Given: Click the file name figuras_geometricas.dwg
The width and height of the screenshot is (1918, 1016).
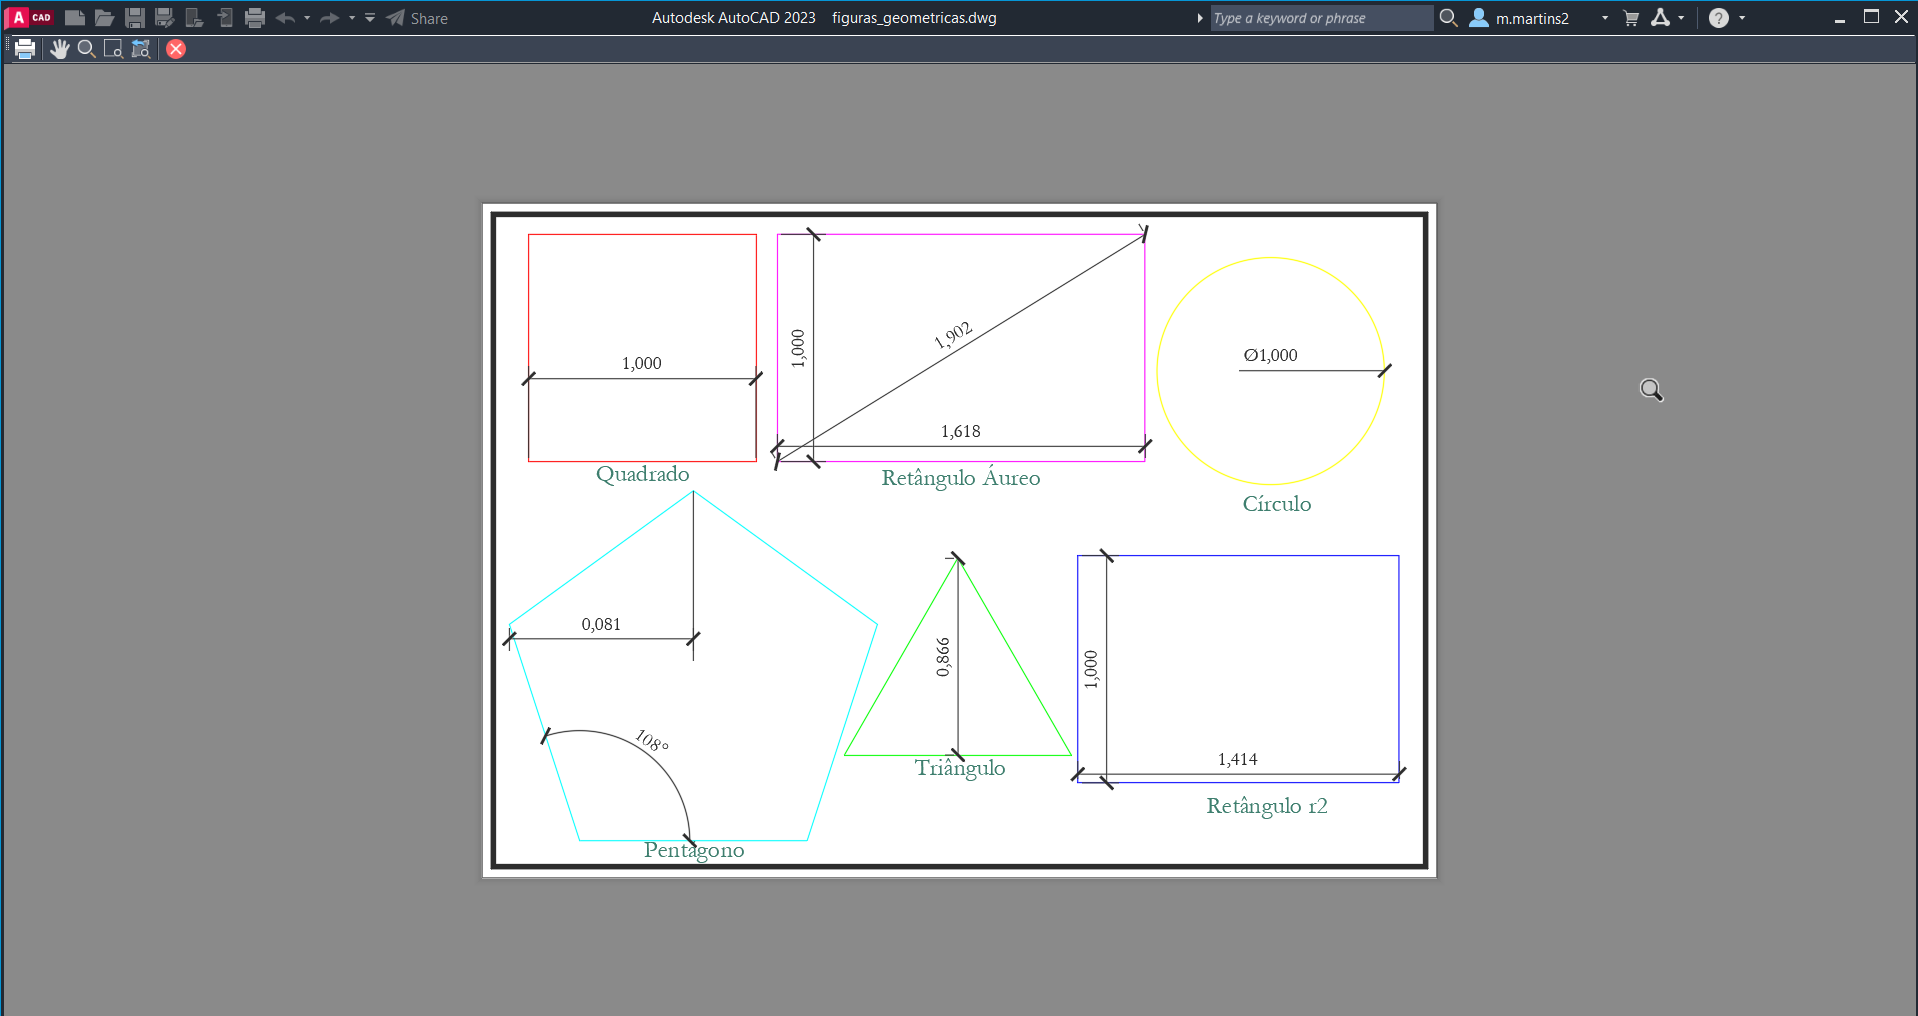Looking at the screenshot, I should point(914,18).
